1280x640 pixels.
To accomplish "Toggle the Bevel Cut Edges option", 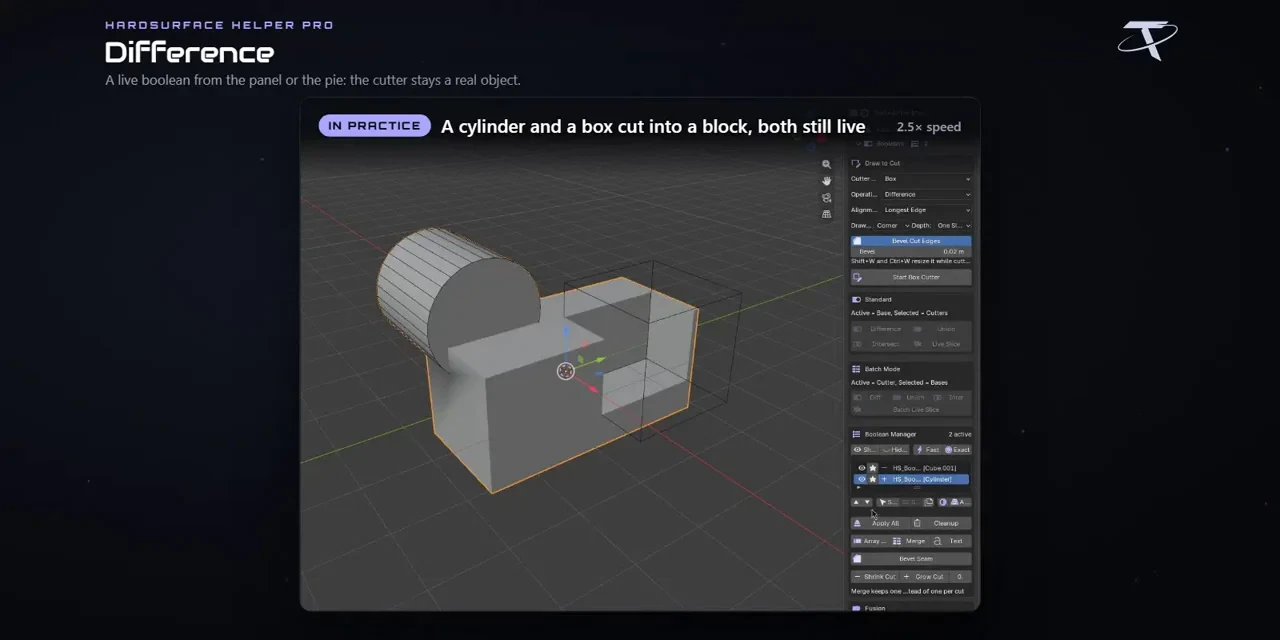I will click(x=910, y=241).
